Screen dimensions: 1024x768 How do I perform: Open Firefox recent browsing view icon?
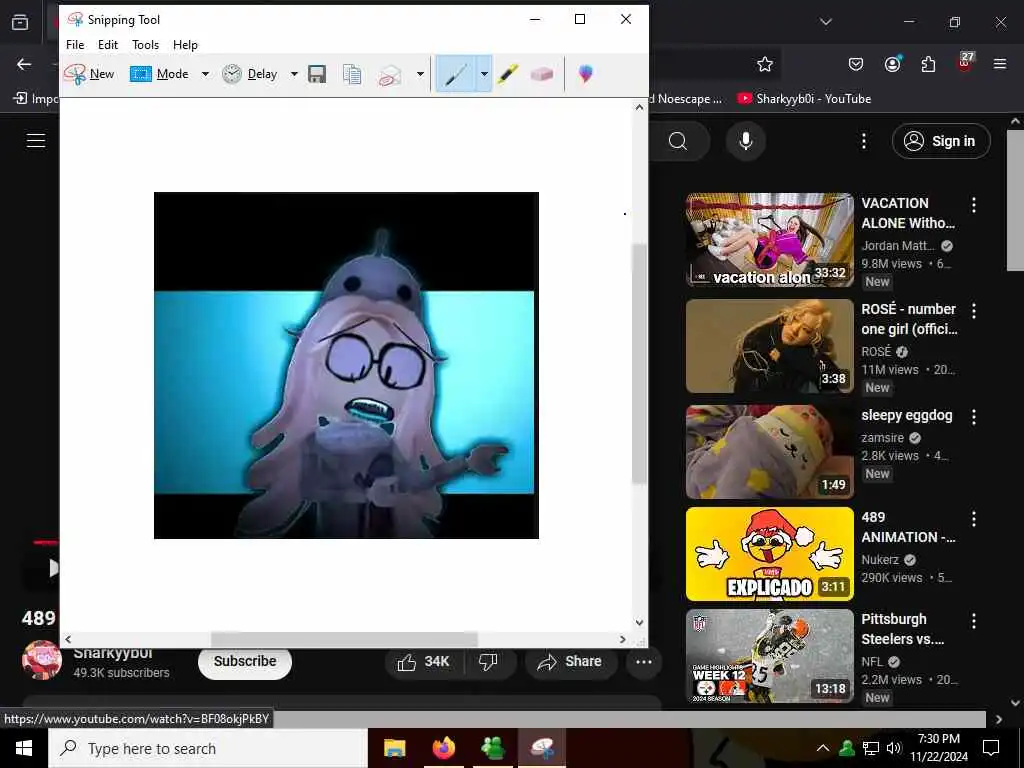(x=20, y=22)
